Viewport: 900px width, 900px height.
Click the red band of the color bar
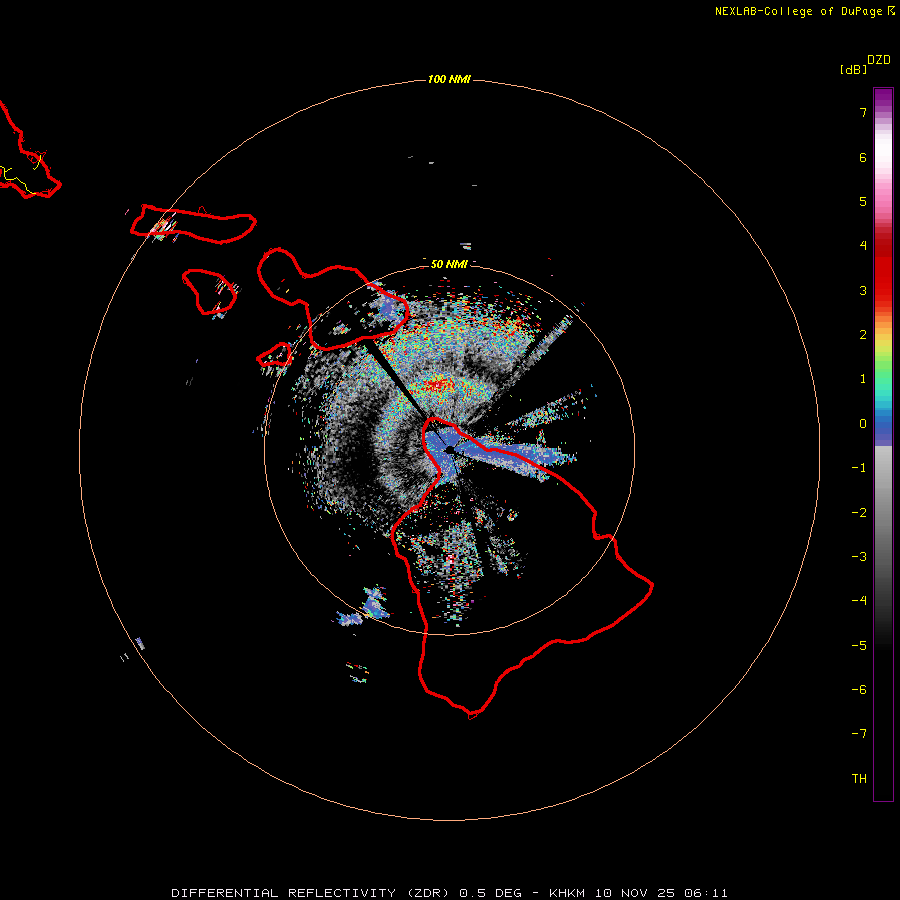[883, 270]
